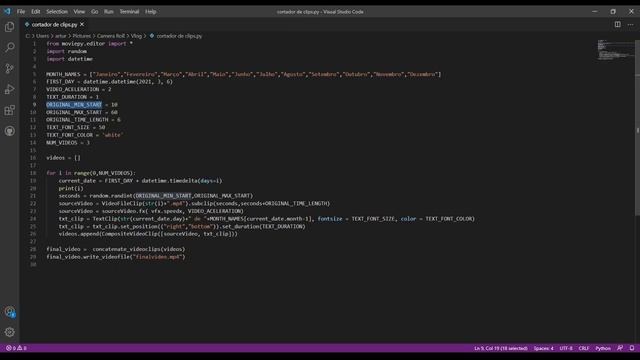Click the 'import datetime' line
The image size is (640, 360).
[69, 59]
